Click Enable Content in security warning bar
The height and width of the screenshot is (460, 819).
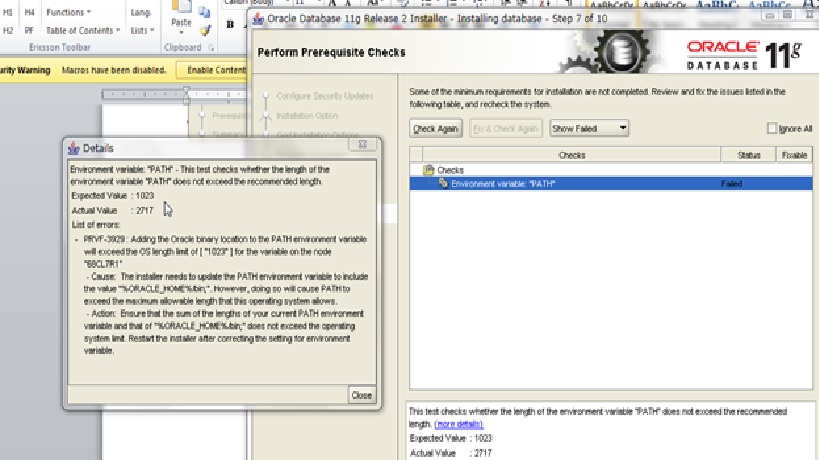(212, 69)
